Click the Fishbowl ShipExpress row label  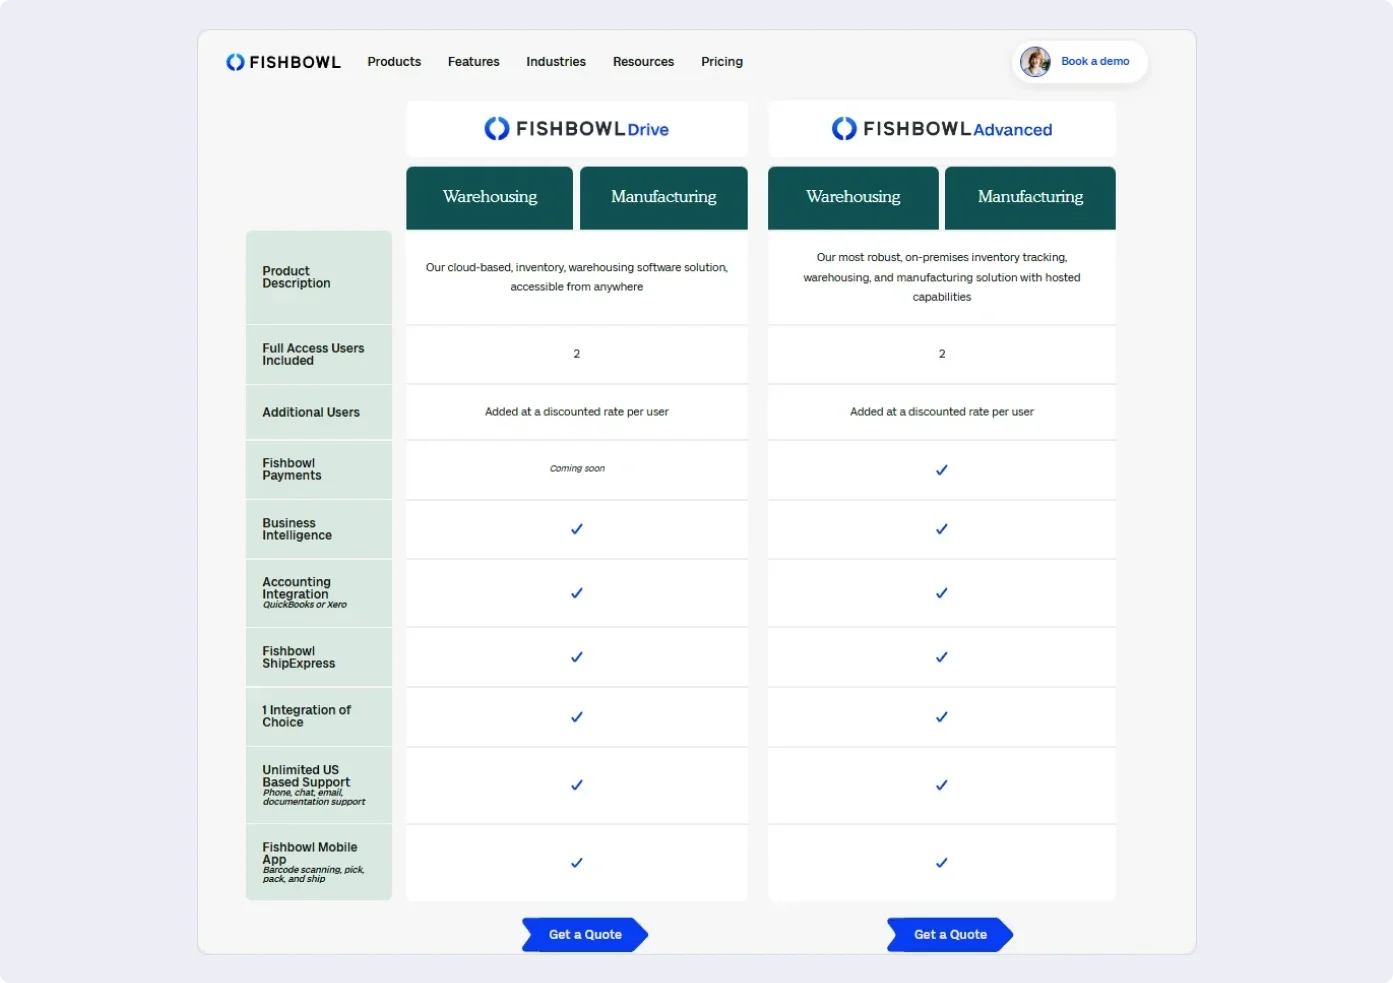coord(299,657)
